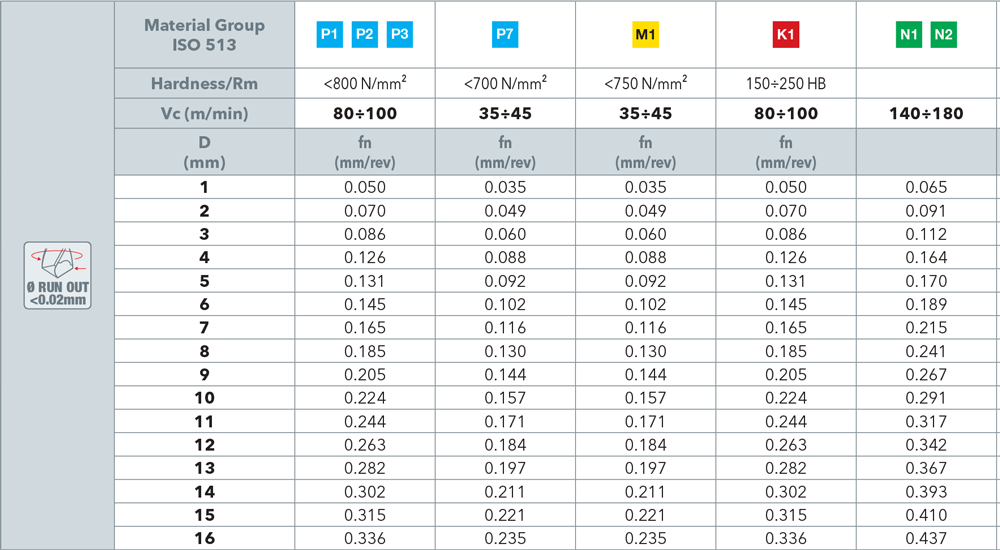Select the blue P2 material badge
The height and width of the screenshot is (550, 1000).
(365, 36)
